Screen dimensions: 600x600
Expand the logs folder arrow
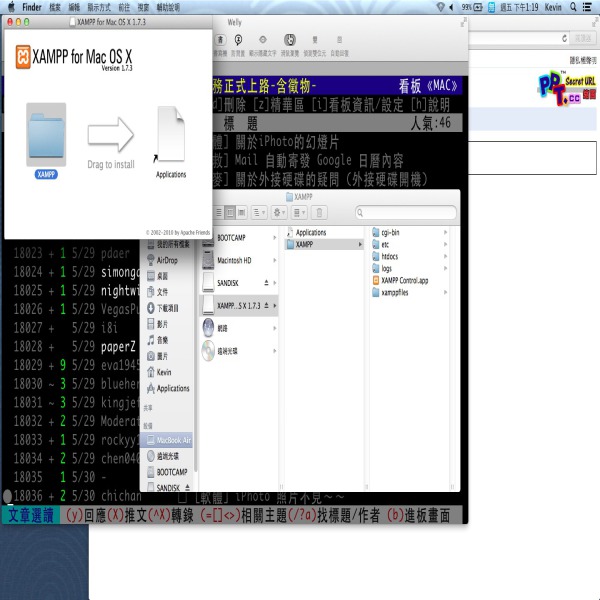(x=445, y=268)
